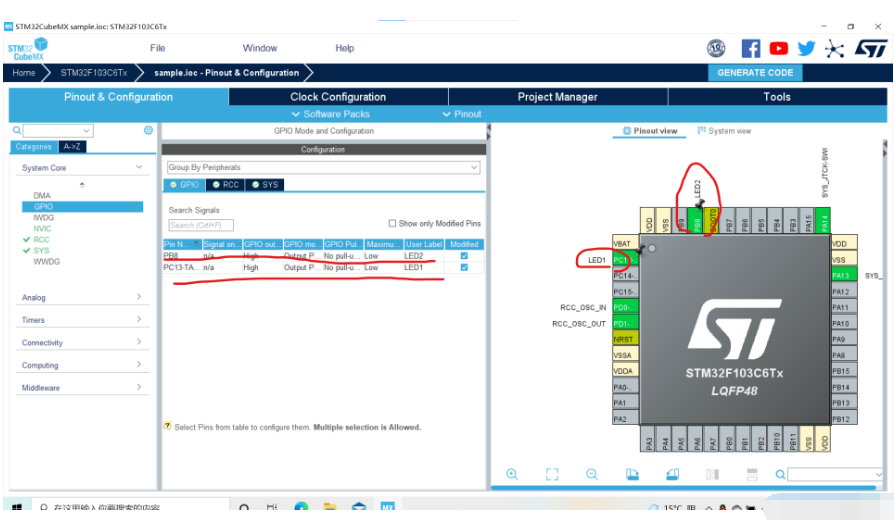The width and height of the screenshot is (894, 525).
Task: Zoom in on the chip pinout
Action: pyautogui.click(x=512, y=474)
